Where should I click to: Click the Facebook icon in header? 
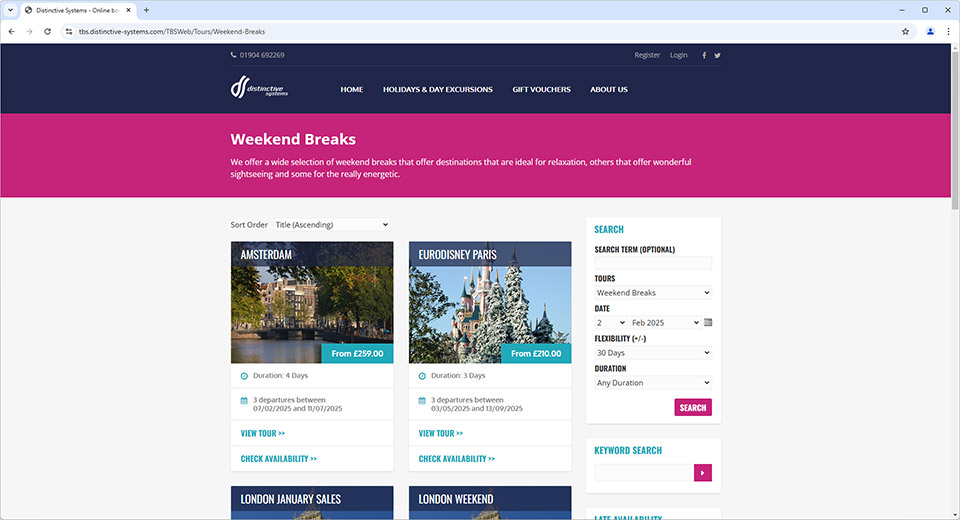pyautogui.click(x=704, y=55)
